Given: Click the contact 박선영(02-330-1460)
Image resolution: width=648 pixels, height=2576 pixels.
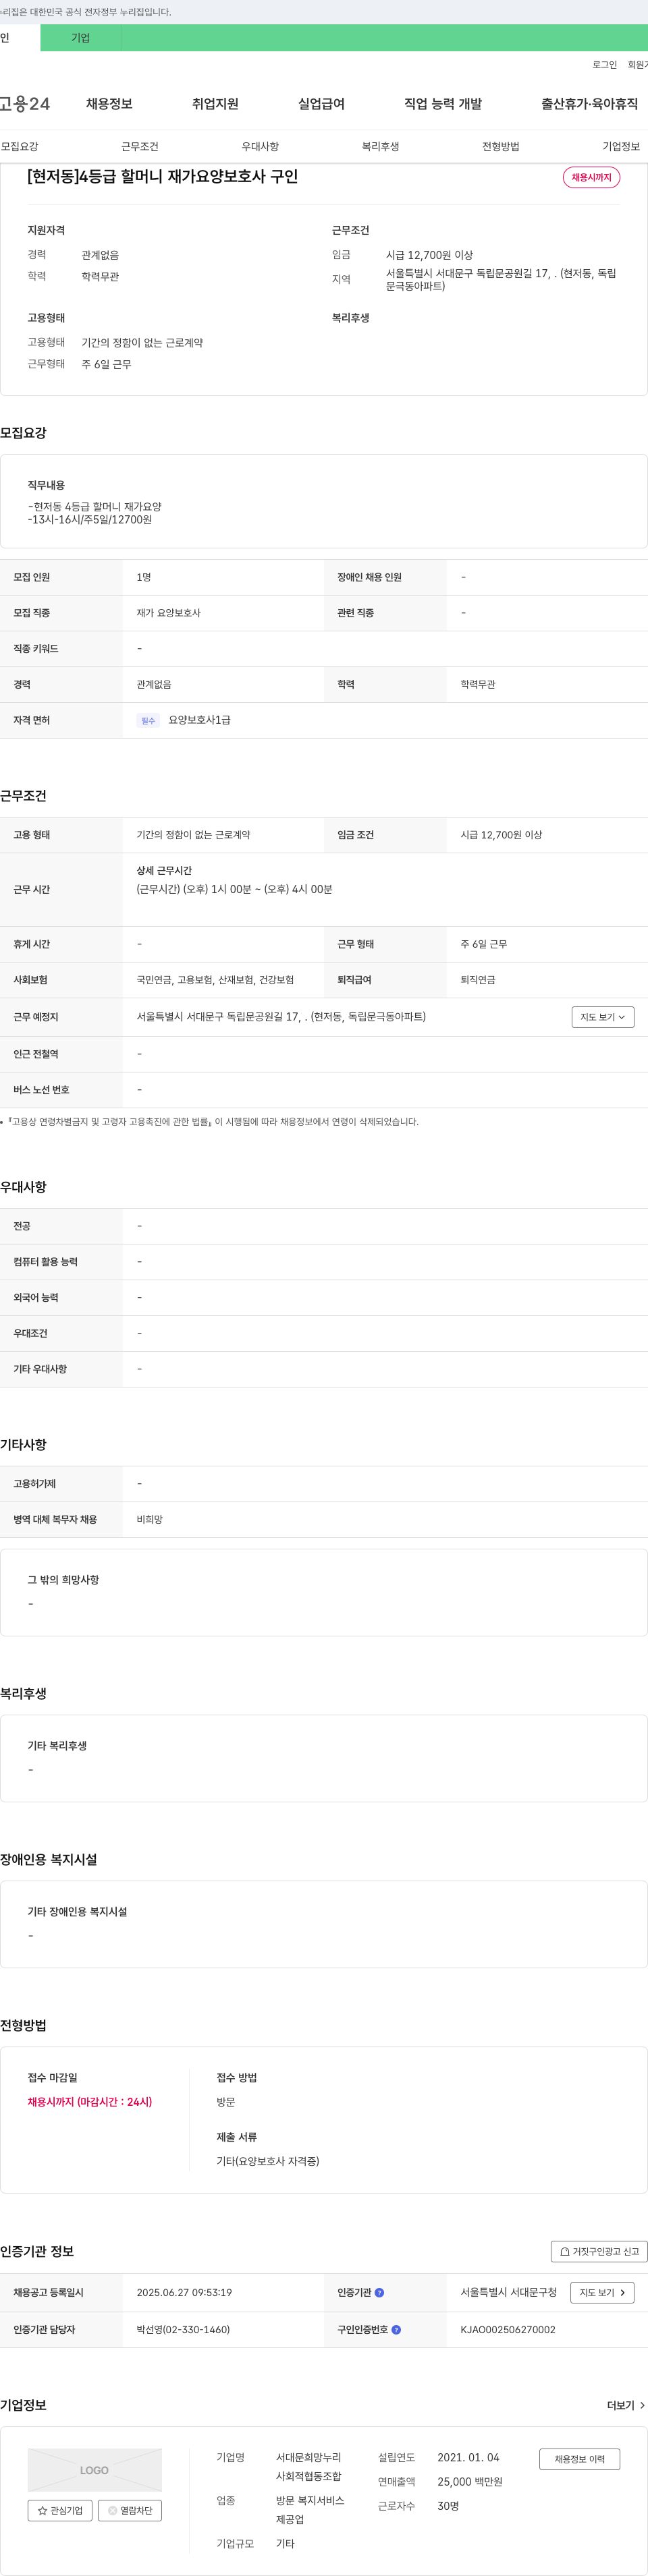Looking at the screenshot, I should pyautogui.click(x=183, y=2330).
